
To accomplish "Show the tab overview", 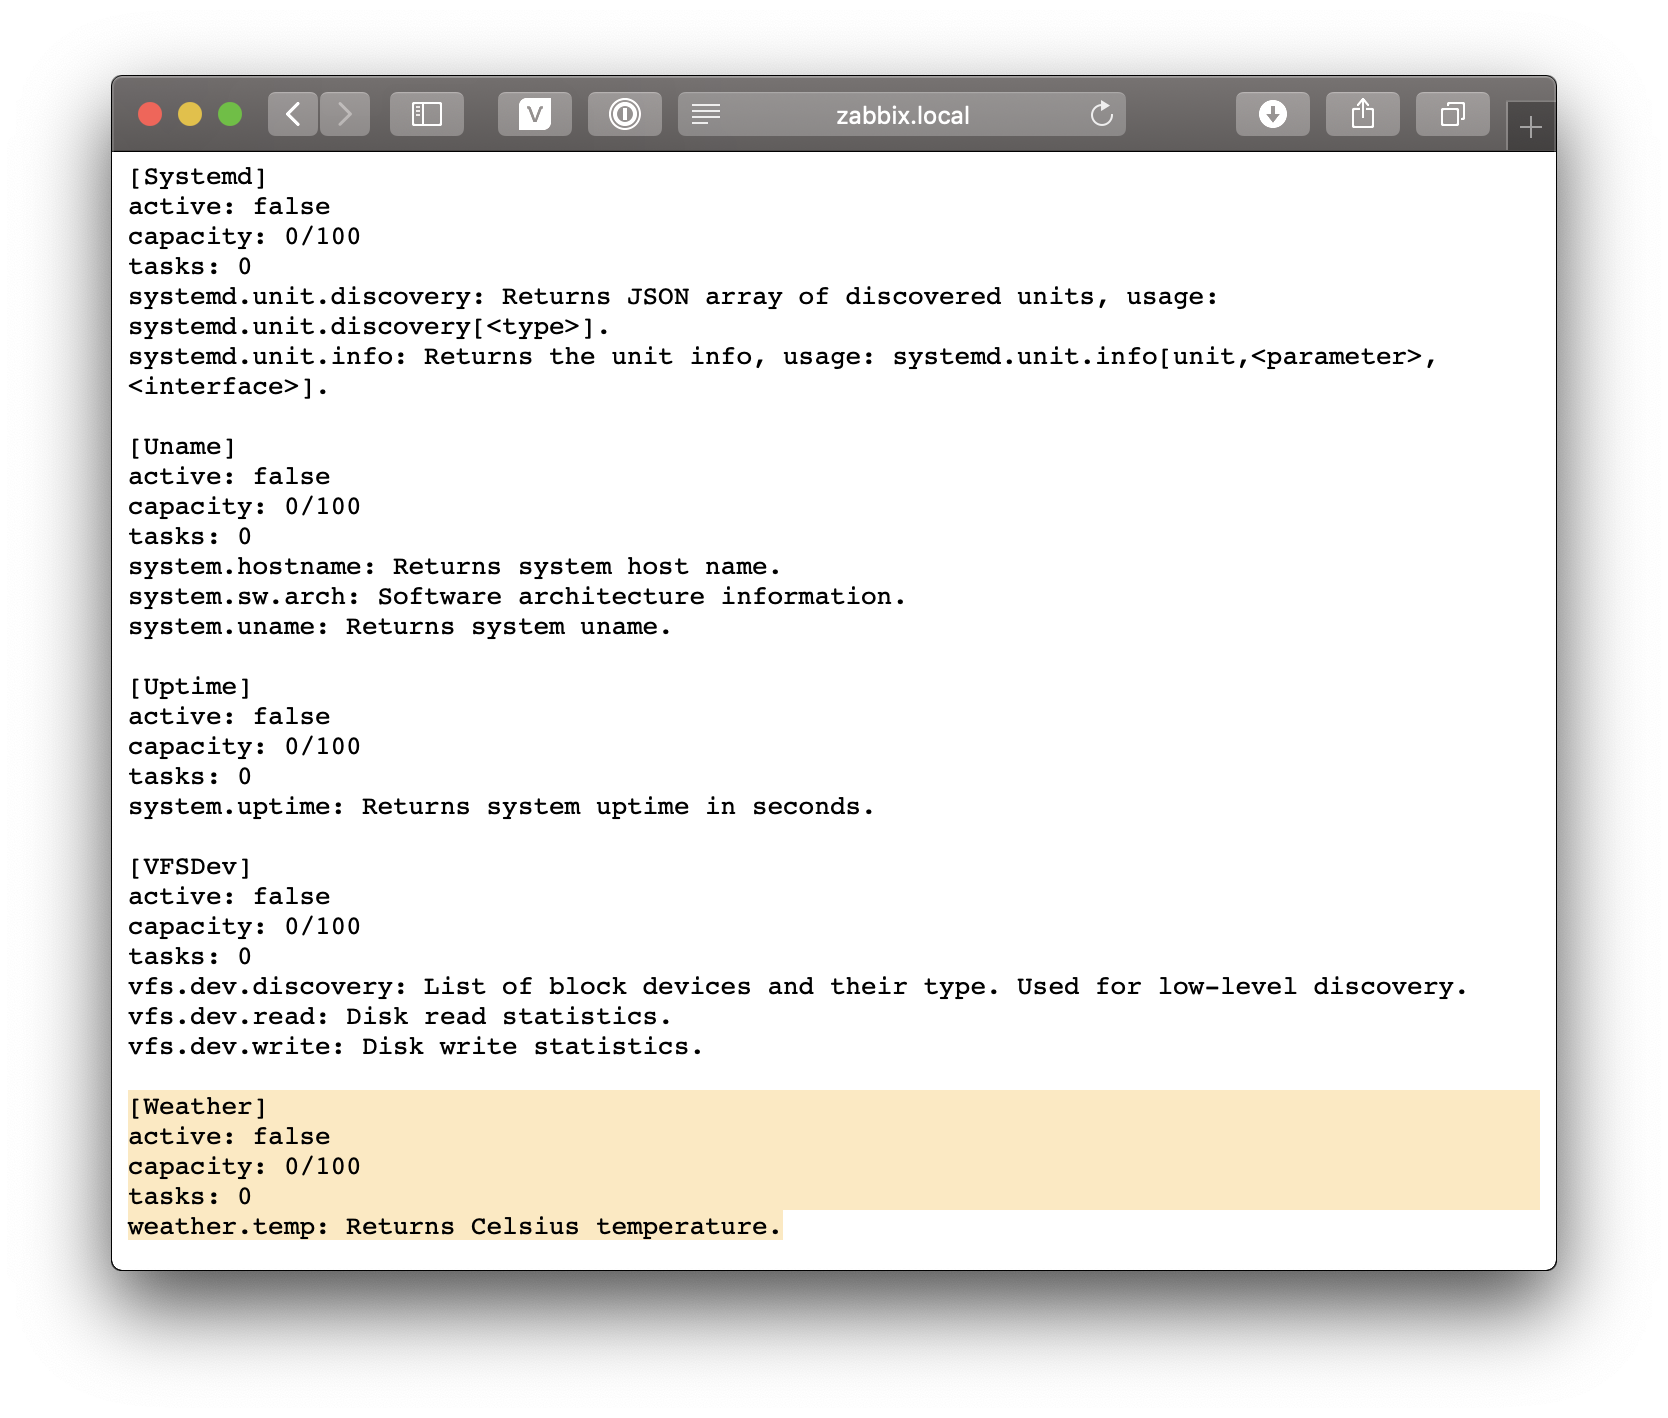I will 1453,114.
